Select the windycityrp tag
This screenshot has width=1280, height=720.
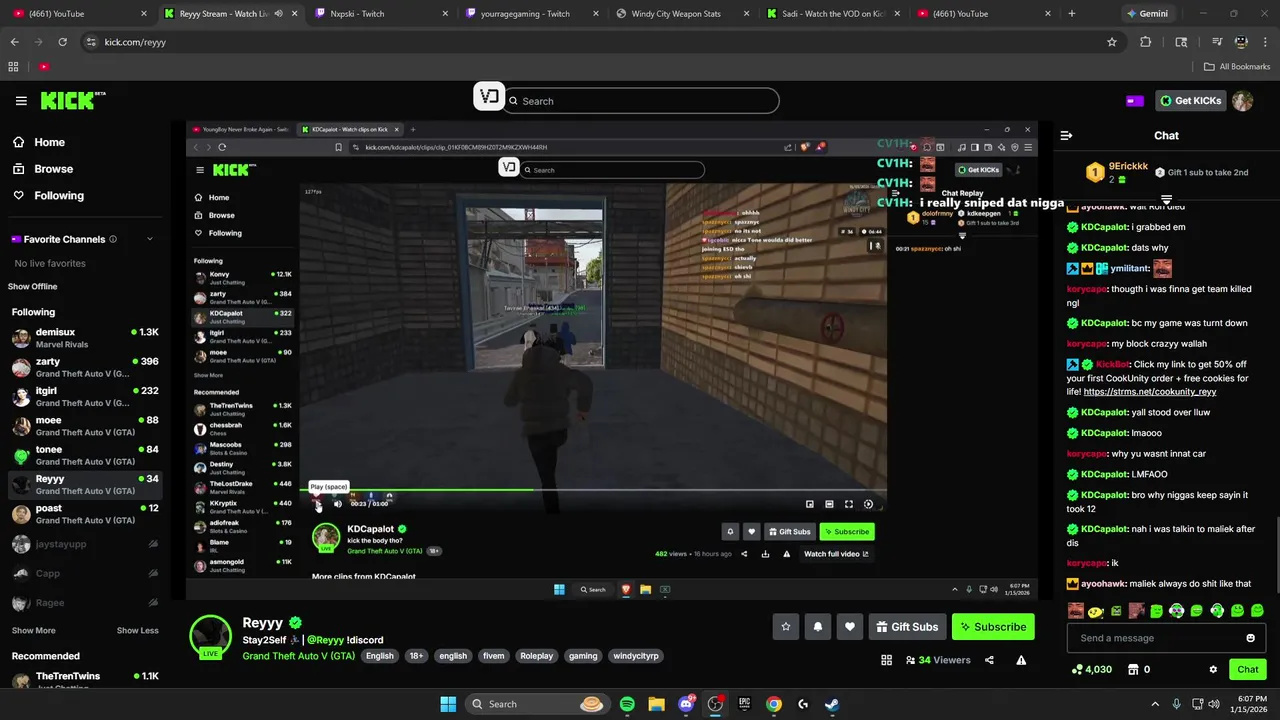coord(635,656)
